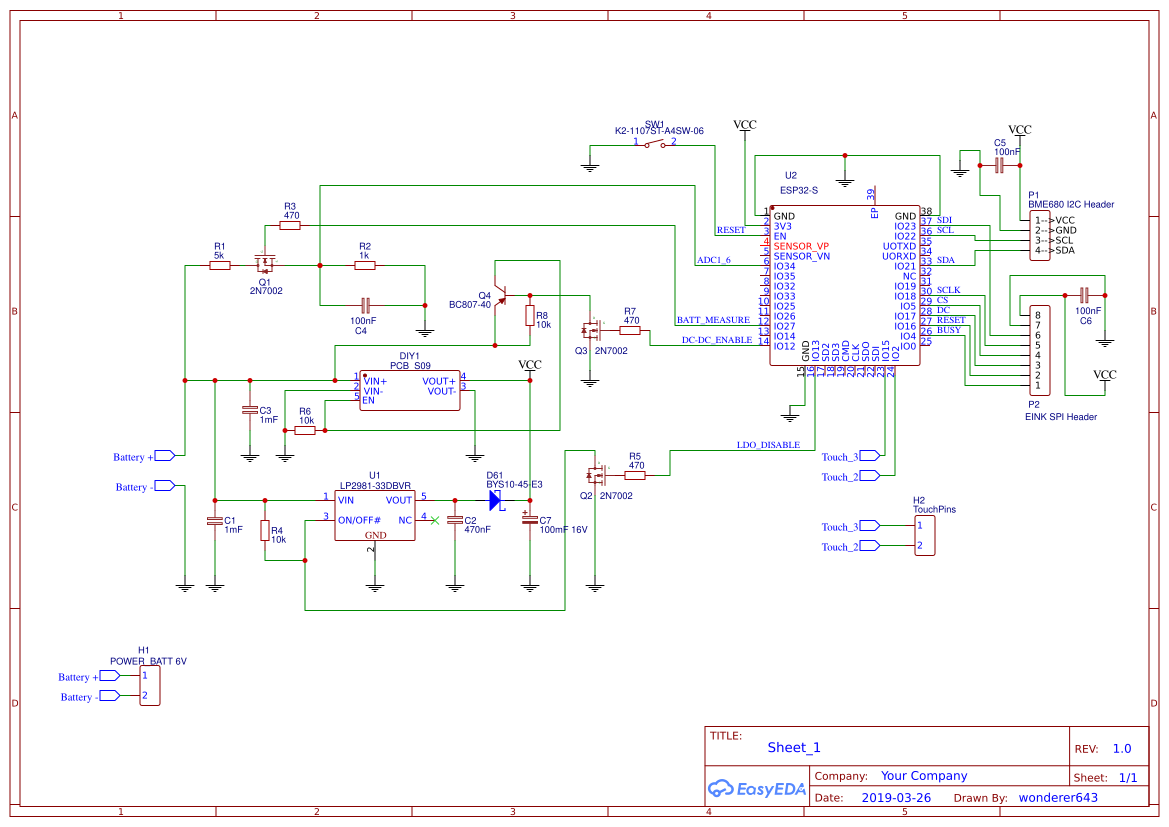The image size is (1169, 827).
Task: Select the LDO_DISABLE net label
Action: coord(768,444)
